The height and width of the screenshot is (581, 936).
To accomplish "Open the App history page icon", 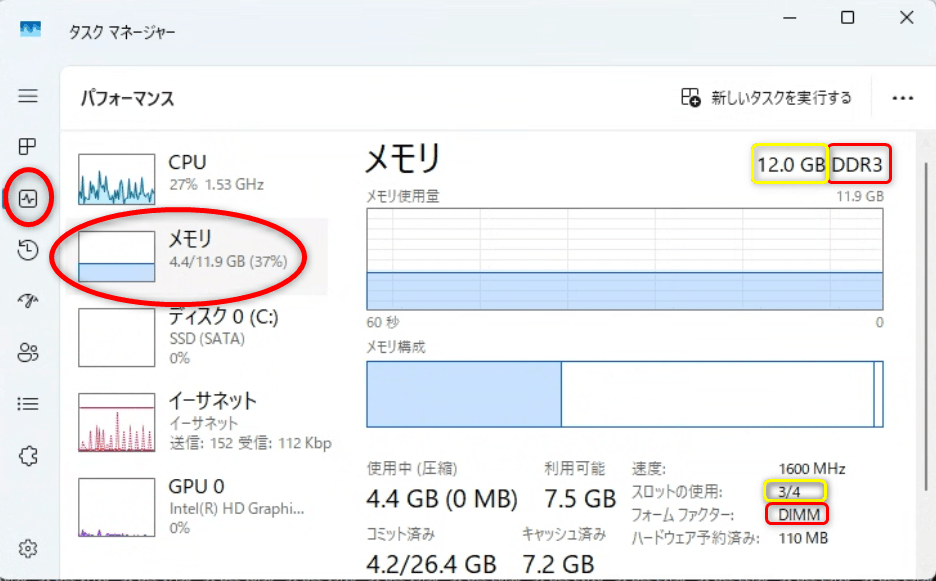I will click(28, 251).
